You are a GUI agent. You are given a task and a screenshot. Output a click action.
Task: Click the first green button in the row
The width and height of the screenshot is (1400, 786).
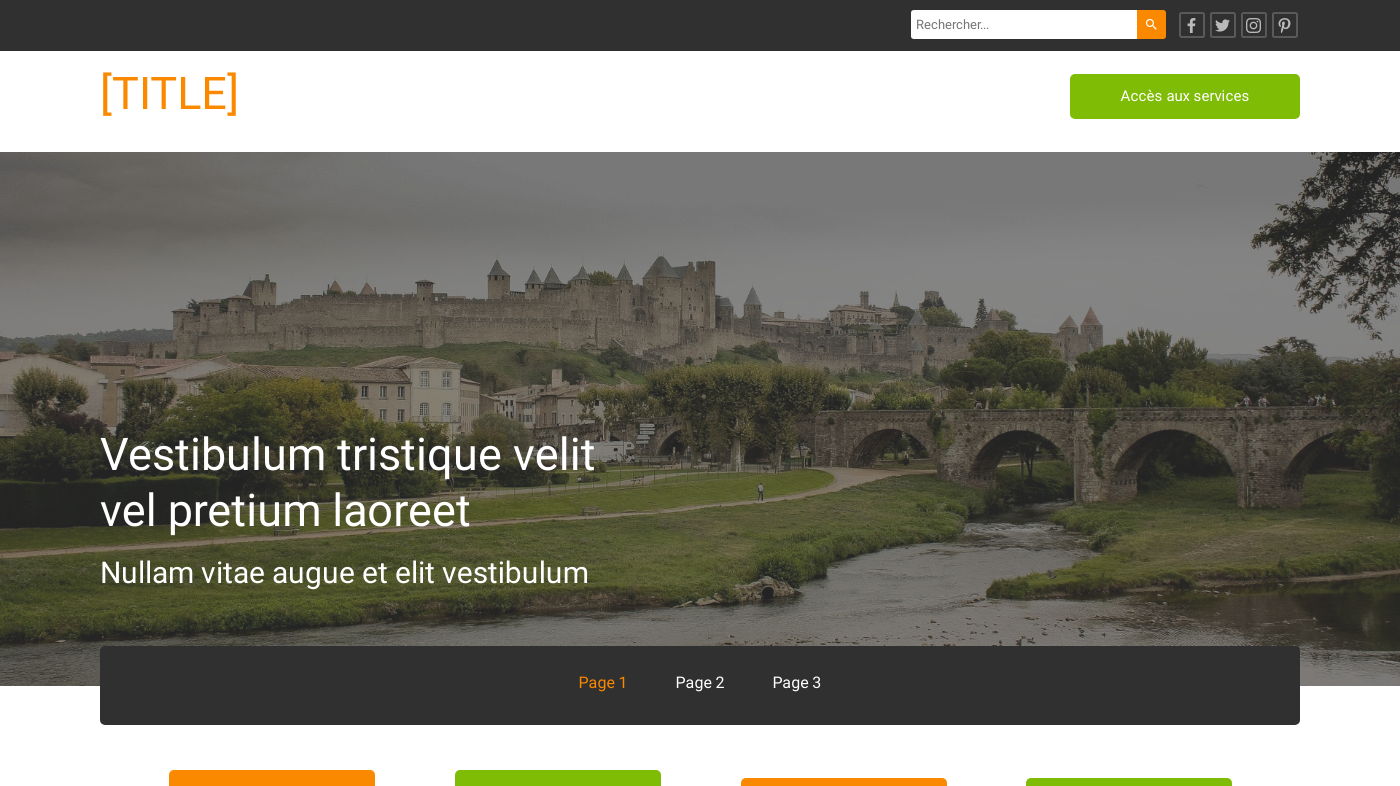557,780
